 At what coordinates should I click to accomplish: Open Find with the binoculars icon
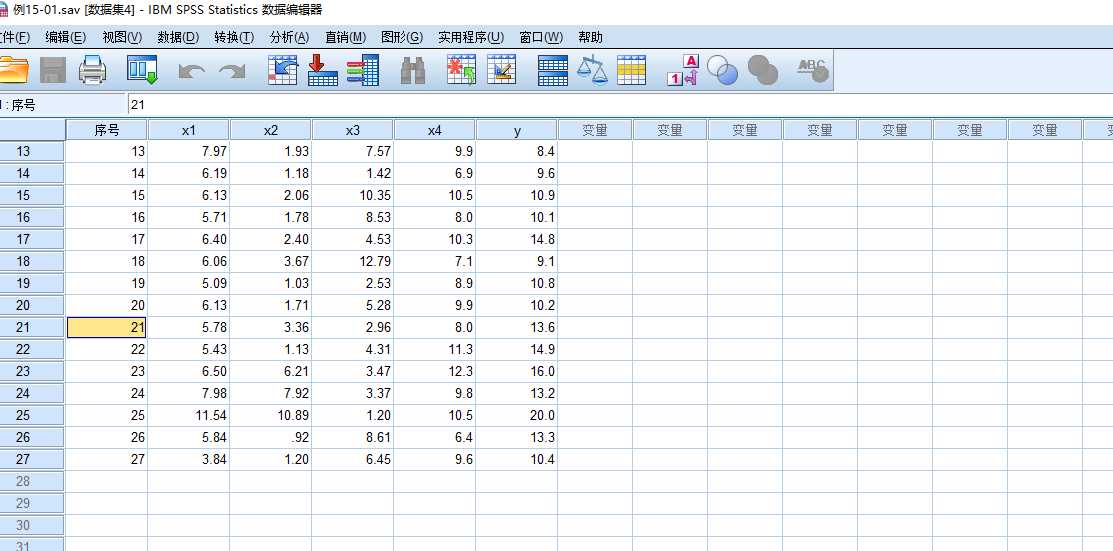click(x=412, y=70)
